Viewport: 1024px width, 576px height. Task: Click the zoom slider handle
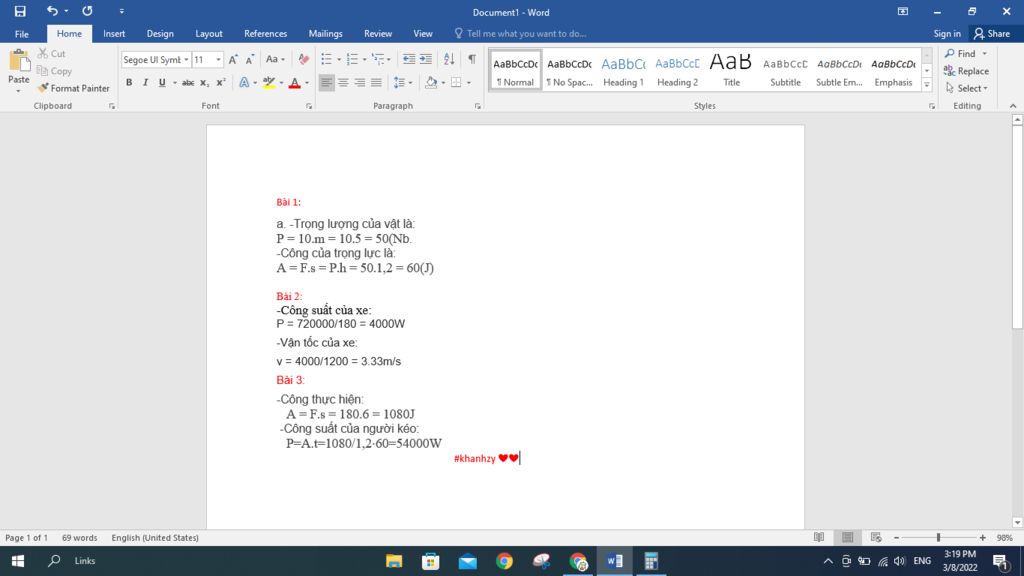tap(938, 537)
